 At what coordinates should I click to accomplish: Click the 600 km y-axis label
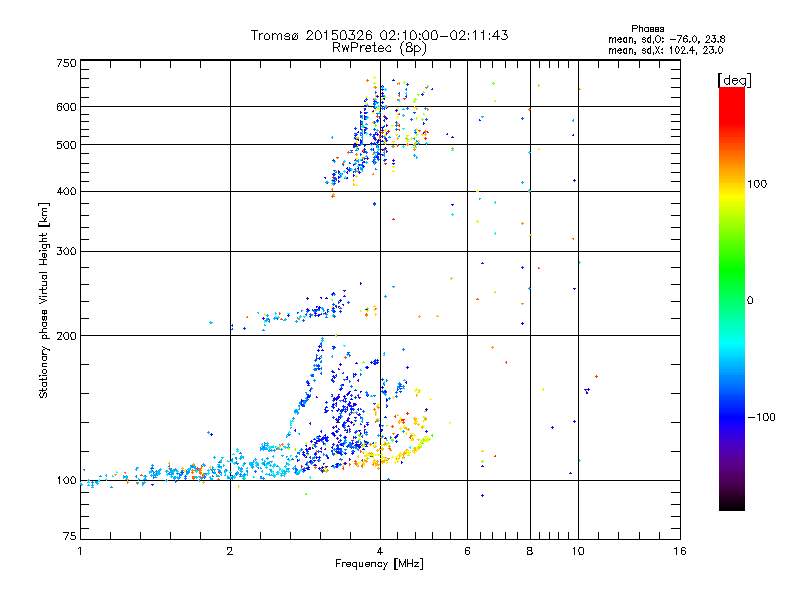pyautogui.click(x=66, y=107)
